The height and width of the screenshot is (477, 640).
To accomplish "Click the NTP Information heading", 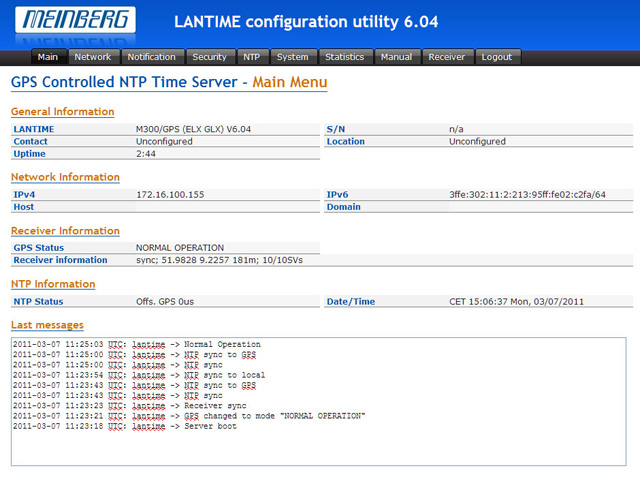I will [53, 284].
